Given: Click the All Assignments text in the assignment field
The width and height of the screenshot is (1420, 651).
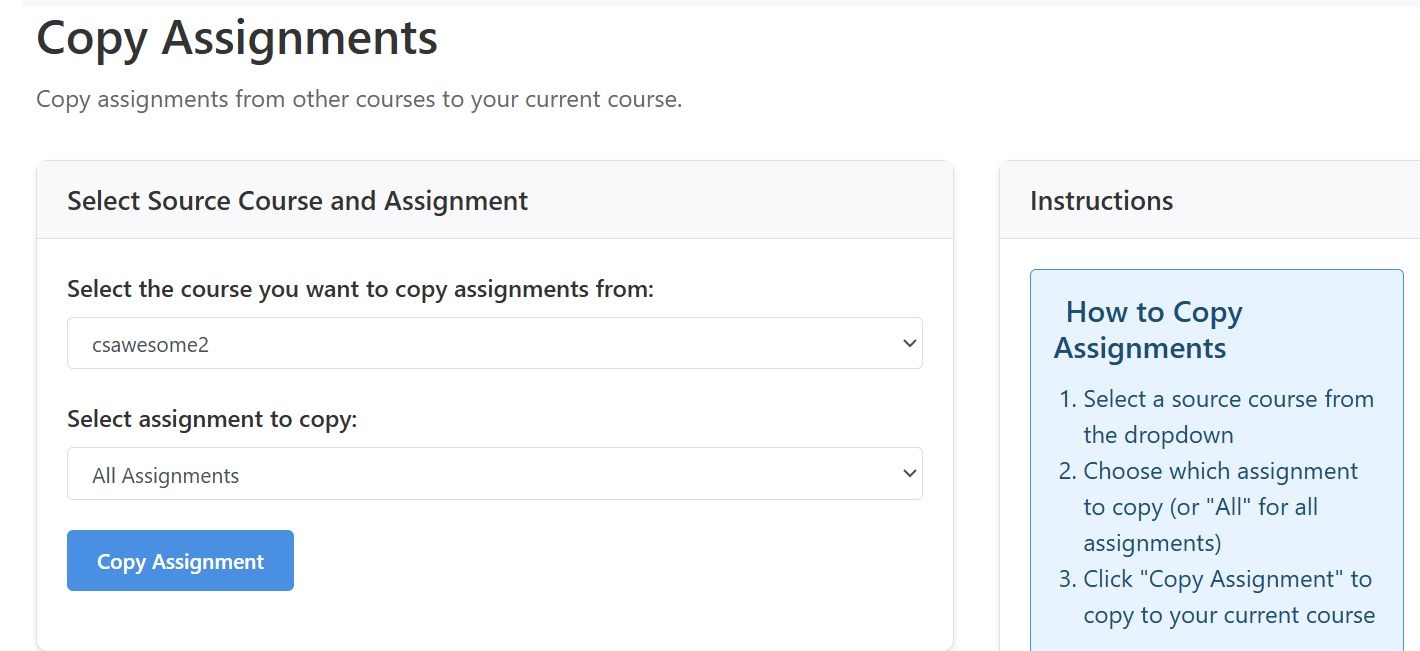Looking at the screenshot, I should pos(165,476).
